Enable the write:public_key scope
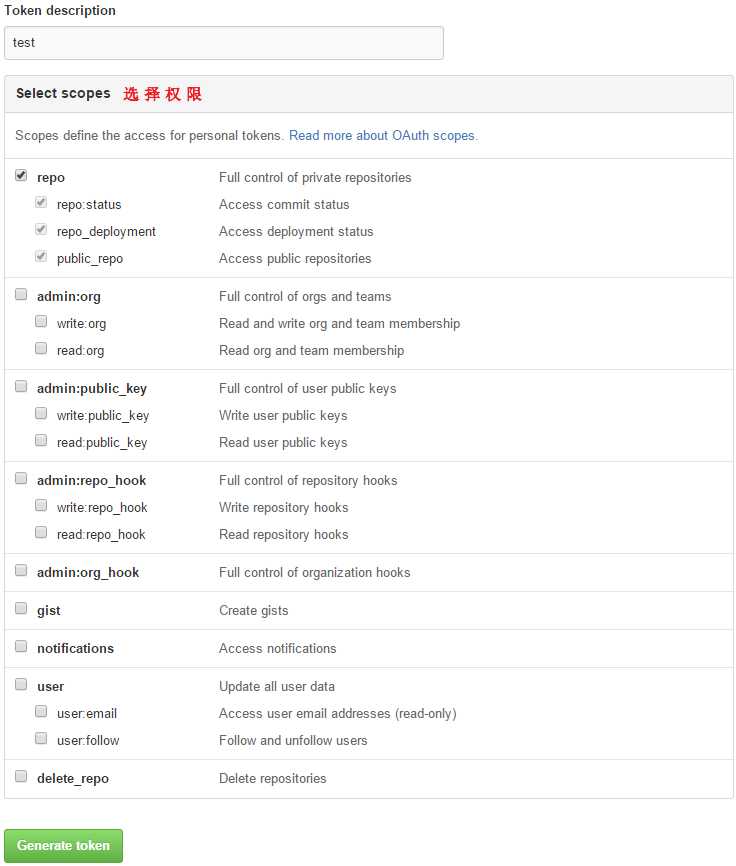736x866 pixels. (x=41, y=414)
